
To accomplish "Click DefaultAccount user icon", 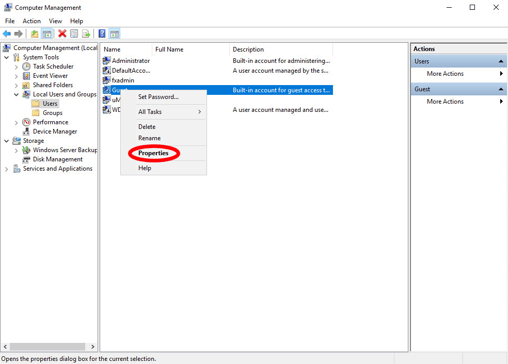I will (106, 70).
